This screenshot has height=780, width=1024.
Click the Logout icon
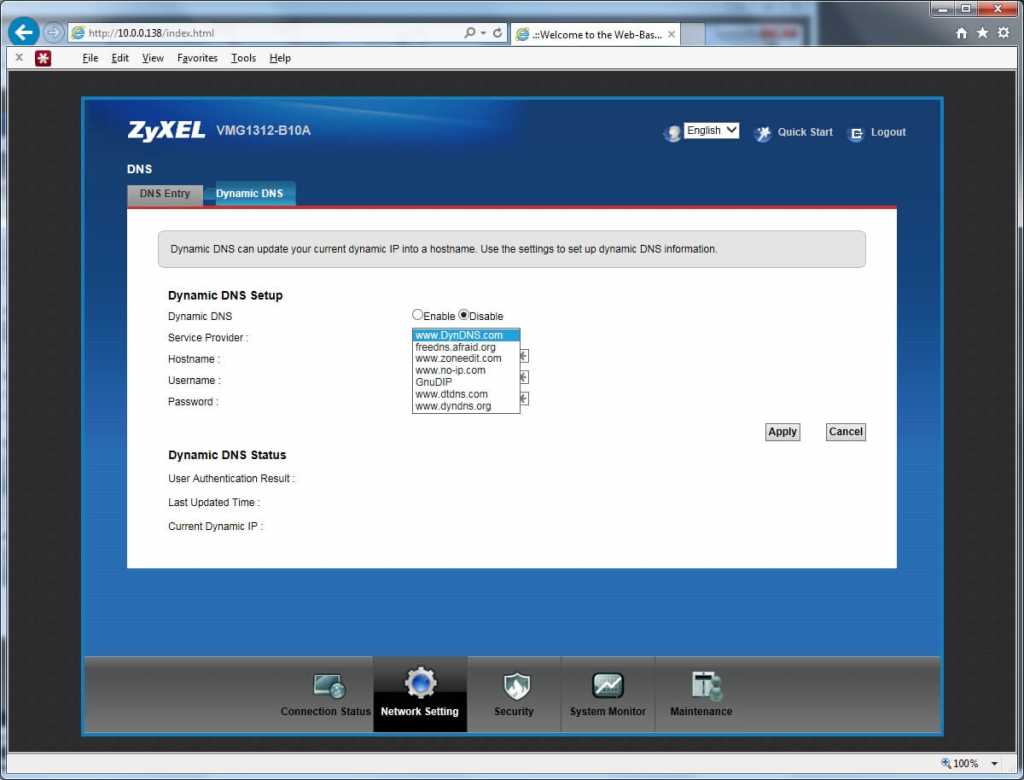tap(856, 133)
